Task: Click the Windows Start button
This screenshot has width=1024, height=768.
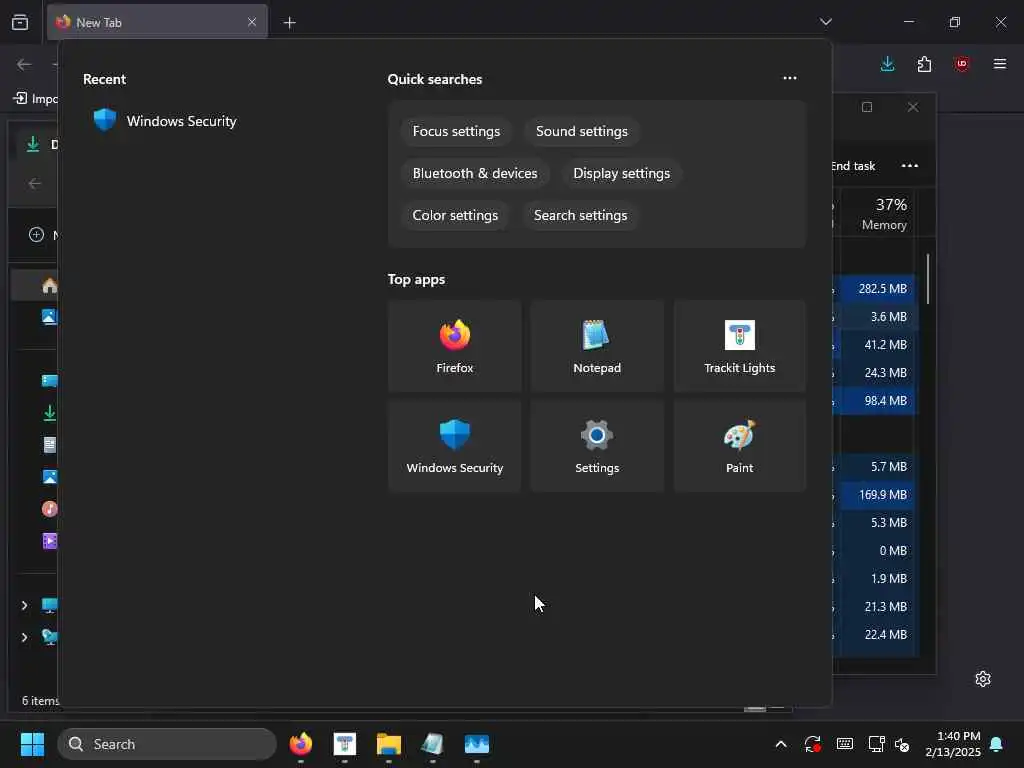Action: (x=32, y=744)
